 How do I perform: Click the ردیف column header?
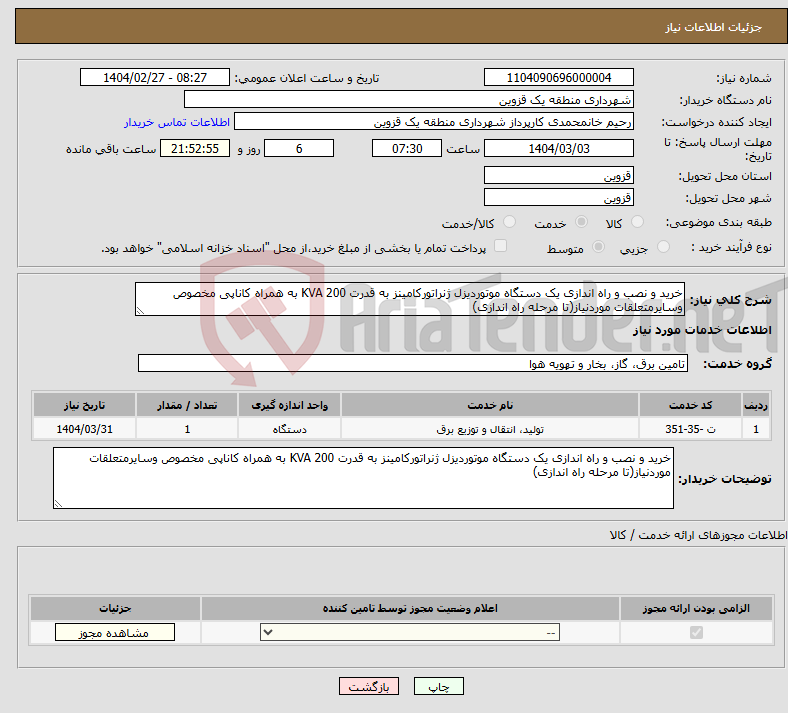point(756,405)
